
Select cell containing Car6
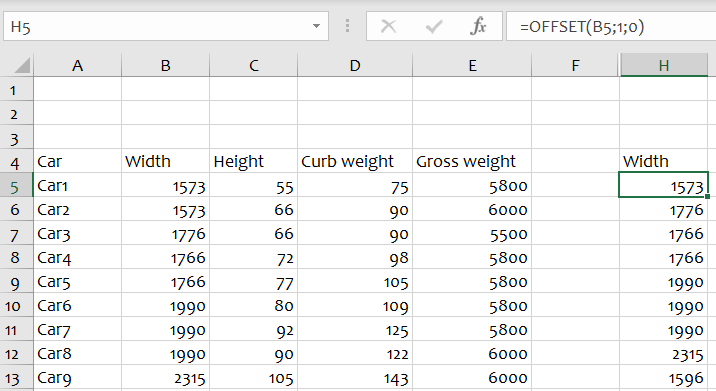pyautogui.click(x=78, y=305)
